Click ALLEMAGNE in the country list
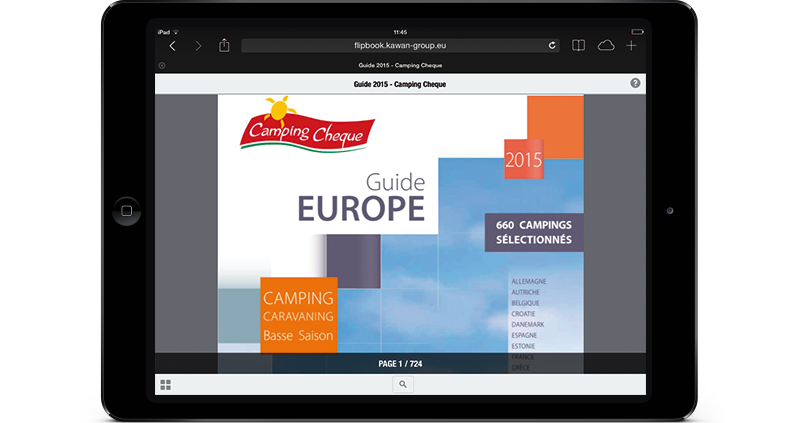800x423 pixels. click(529, 282)
